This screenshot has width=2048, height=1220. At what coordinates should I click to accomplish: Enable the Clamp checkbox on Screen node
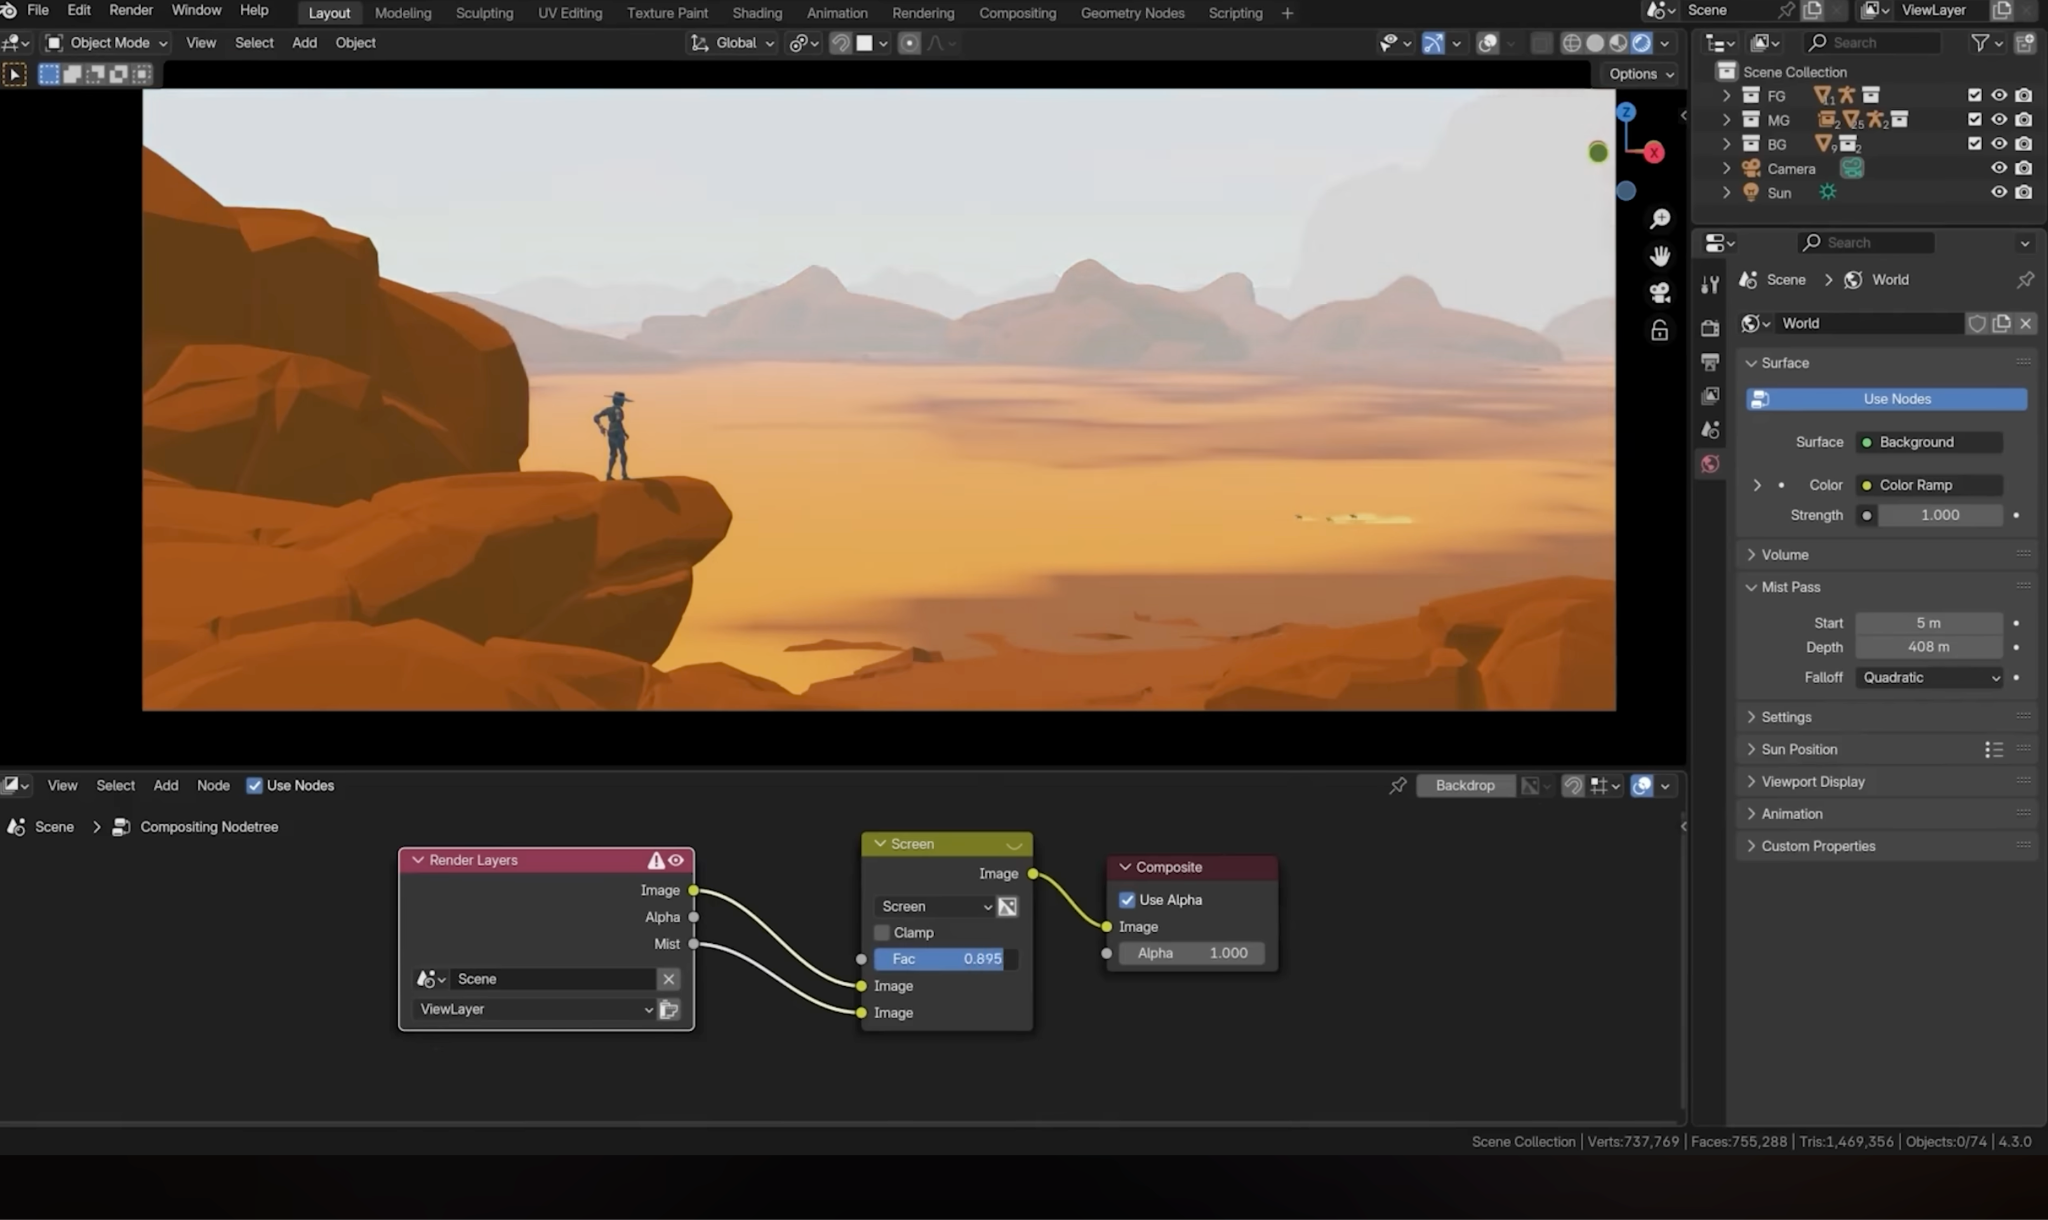[881, 932]
